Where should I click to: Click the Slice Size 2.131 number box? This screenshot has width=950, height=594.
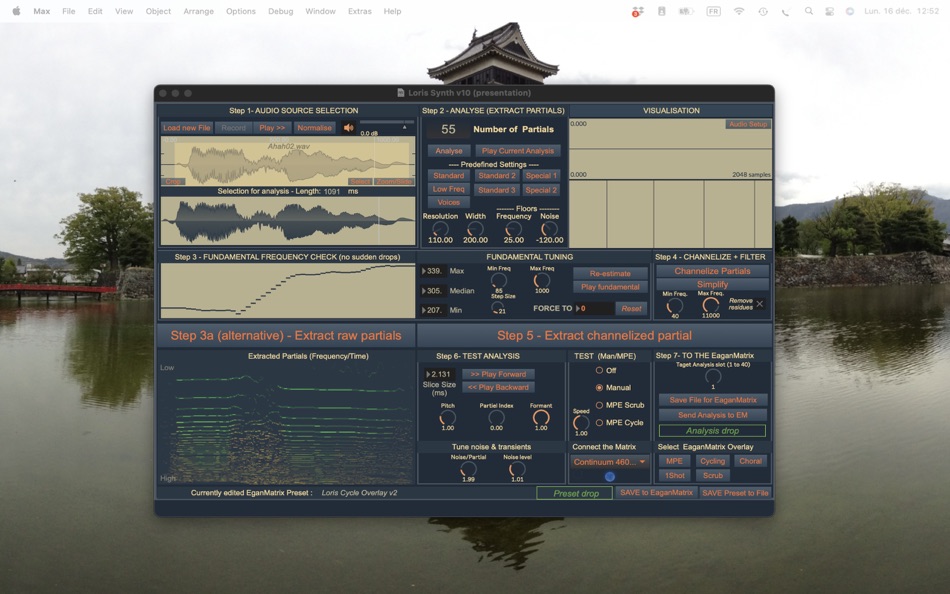[440, 374]
